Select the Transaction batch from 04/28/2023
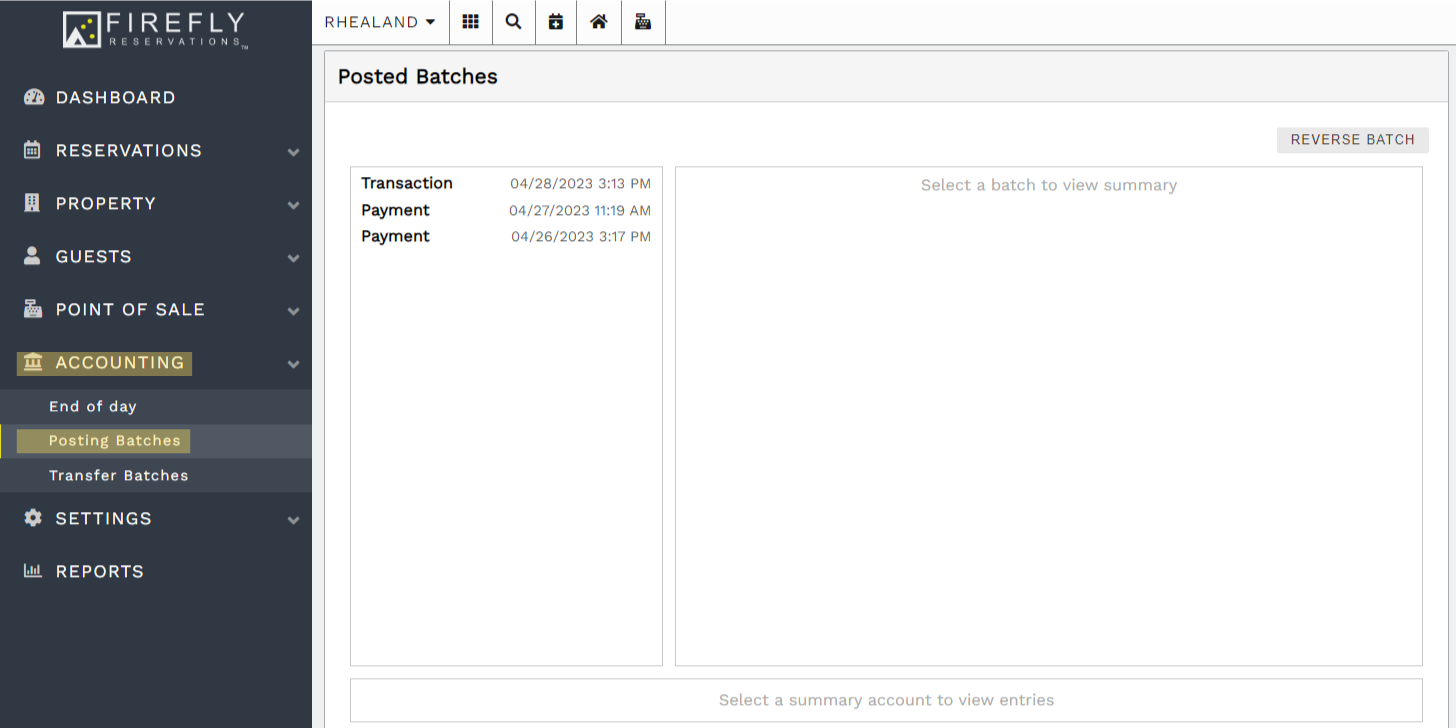 coord(505,183)
